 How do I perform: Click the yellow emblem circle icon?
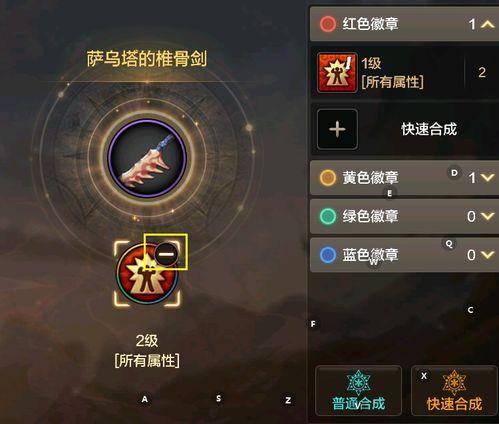[x=328, y=178]
